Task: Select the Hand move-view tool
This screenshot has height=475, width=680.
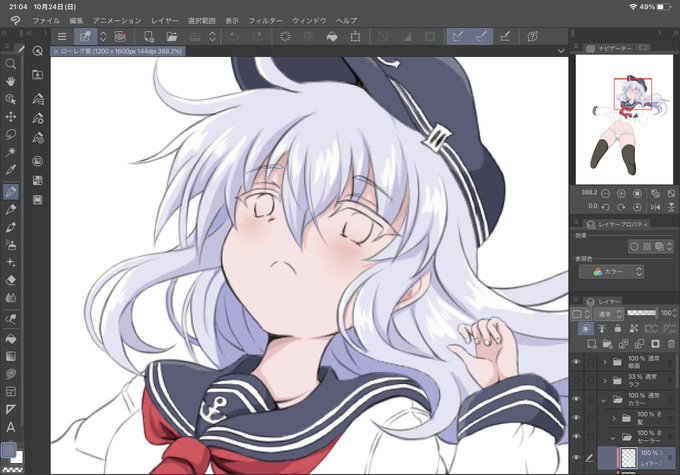Action: click(x=11, y=81)
